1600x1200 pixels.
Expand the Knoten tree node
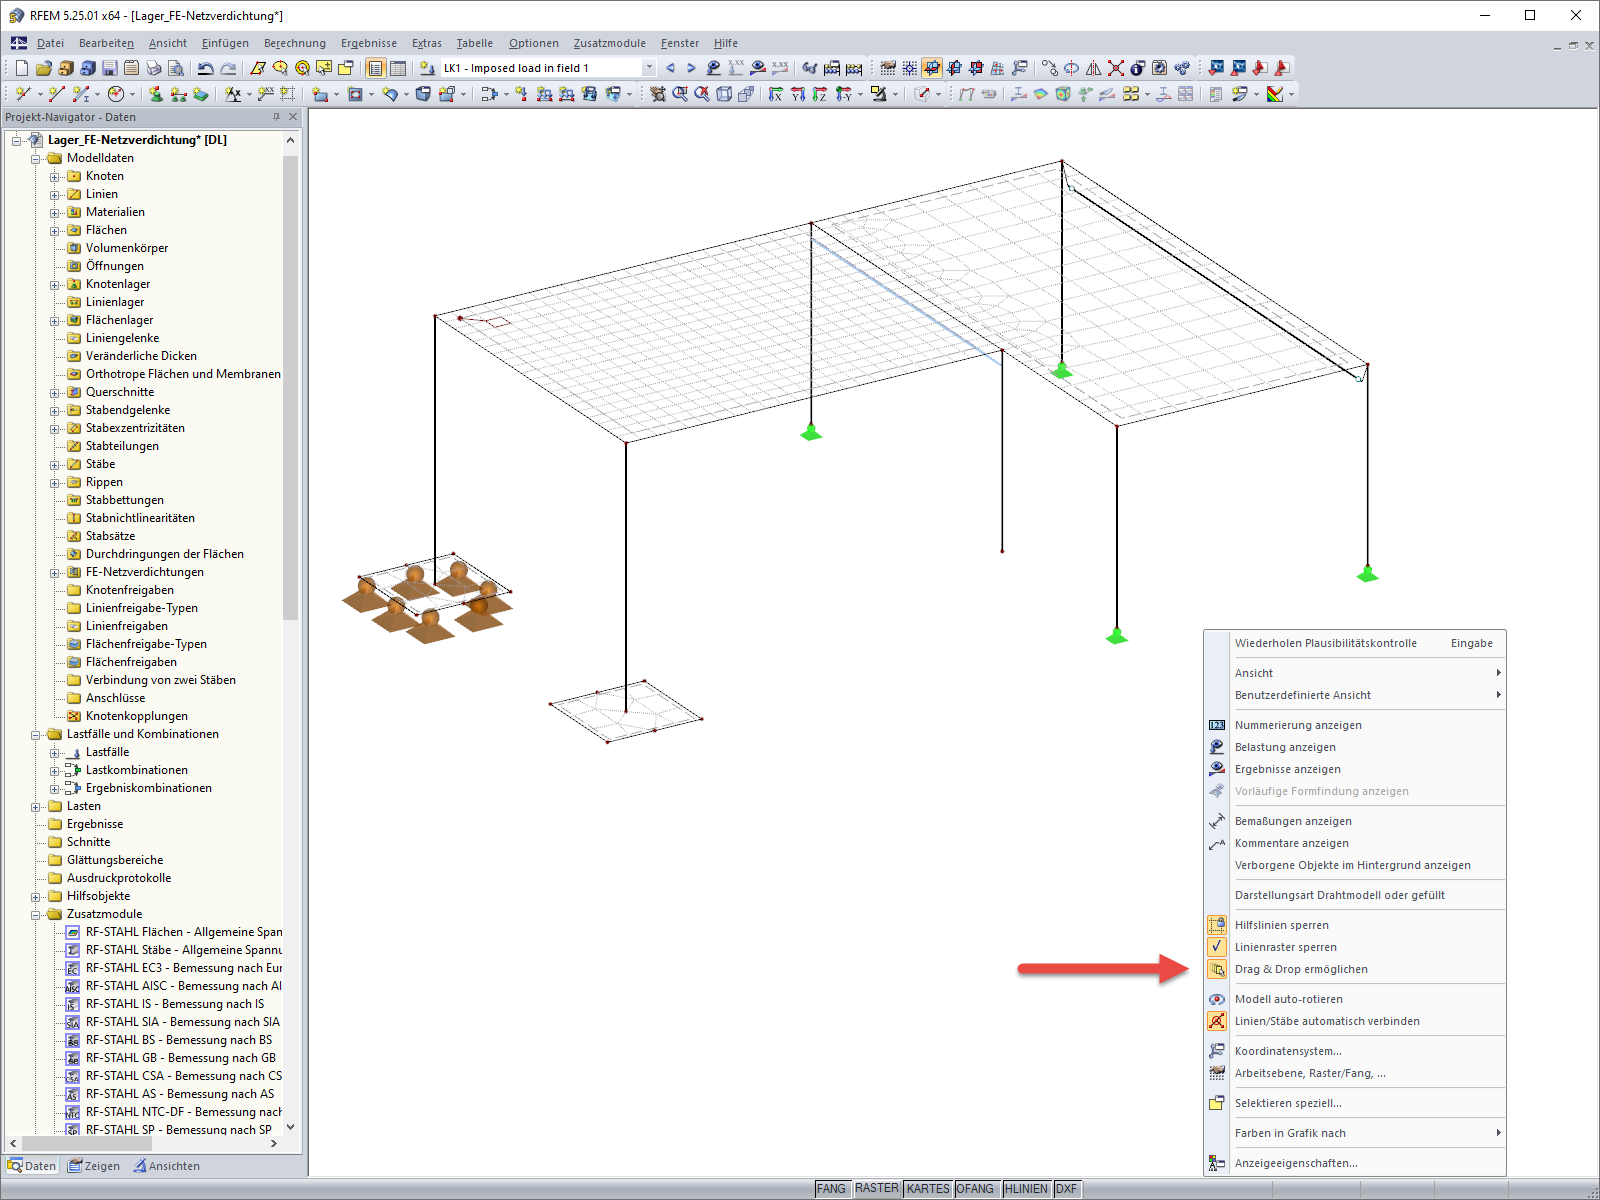[x=55, y=177]
